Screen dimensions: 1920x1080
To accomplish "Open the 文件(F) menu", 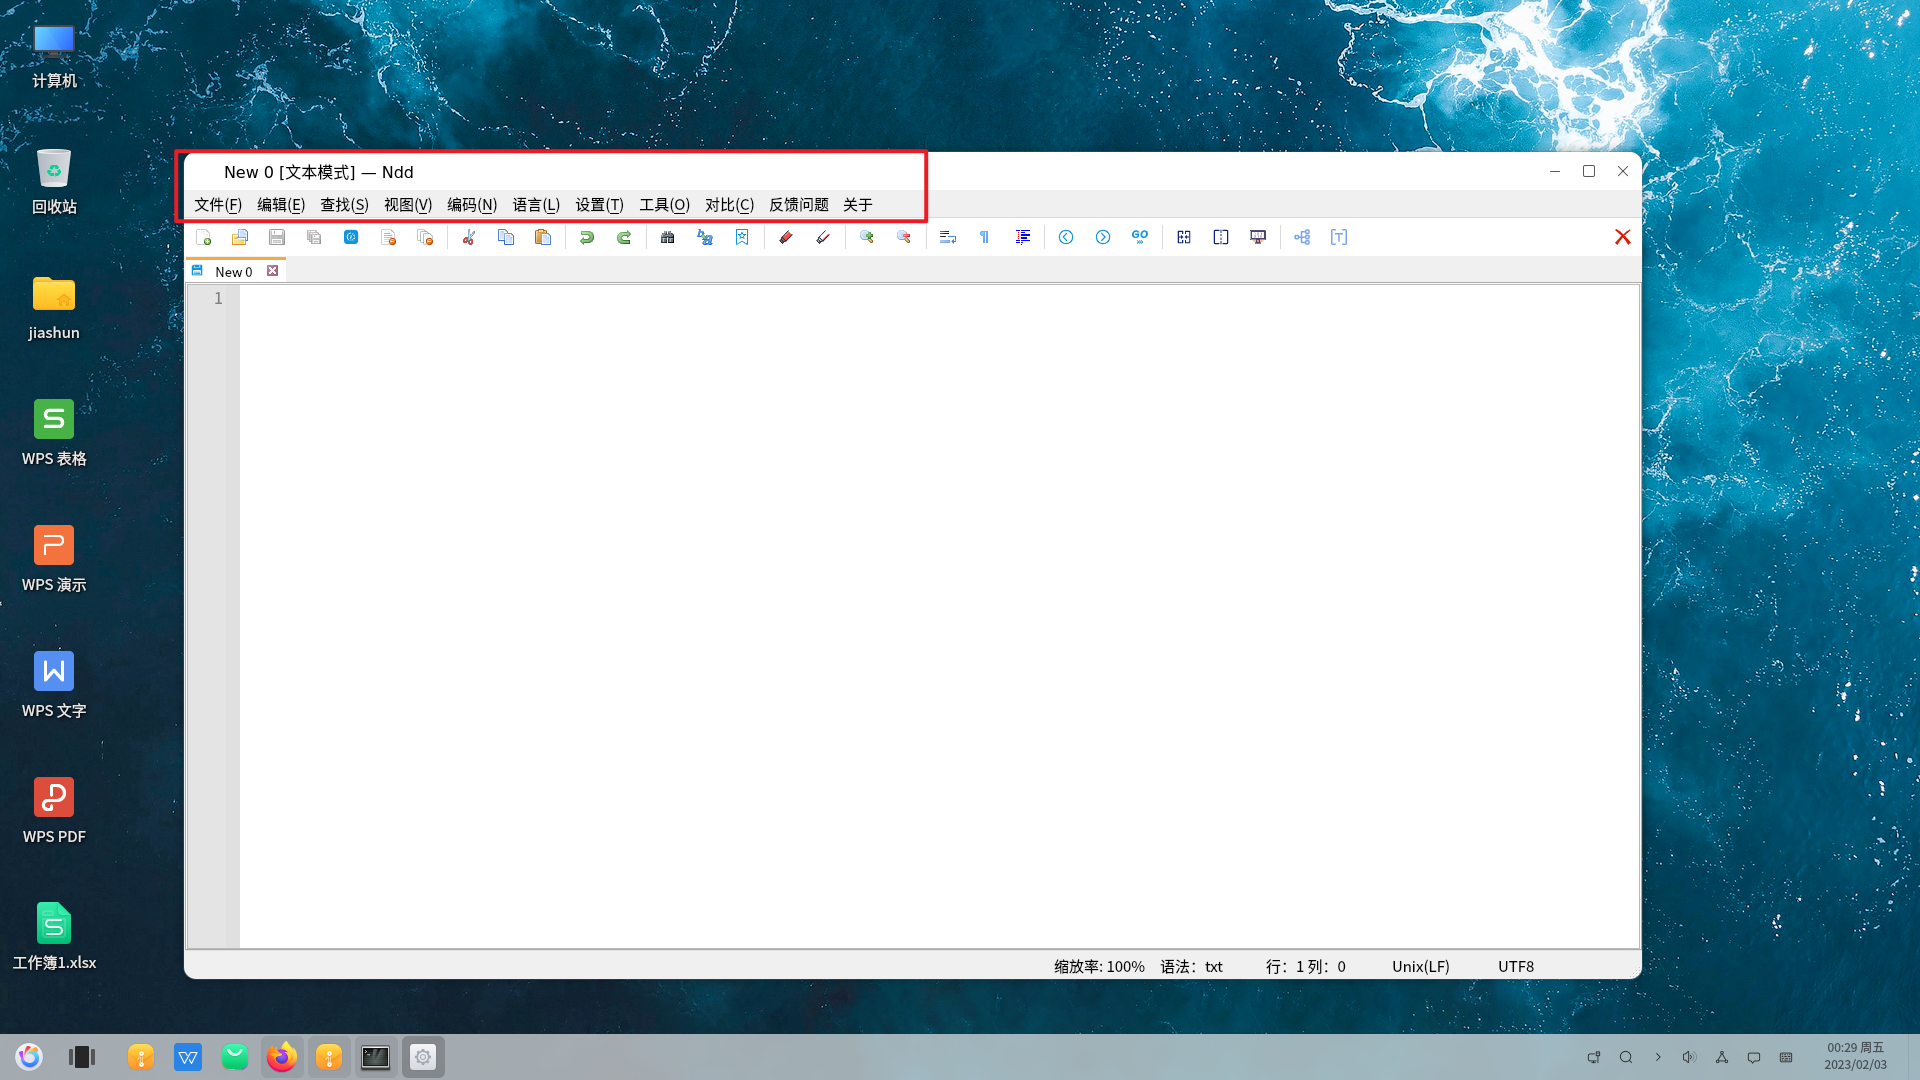I will click(218, 204).
